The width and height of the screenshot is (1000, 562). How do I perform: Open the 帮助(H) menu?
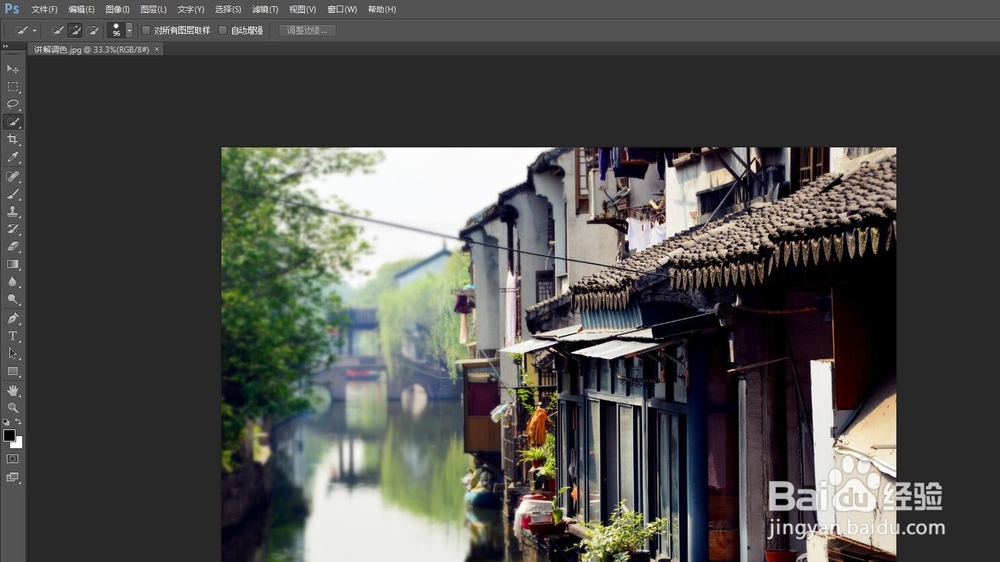click(382, 10)
